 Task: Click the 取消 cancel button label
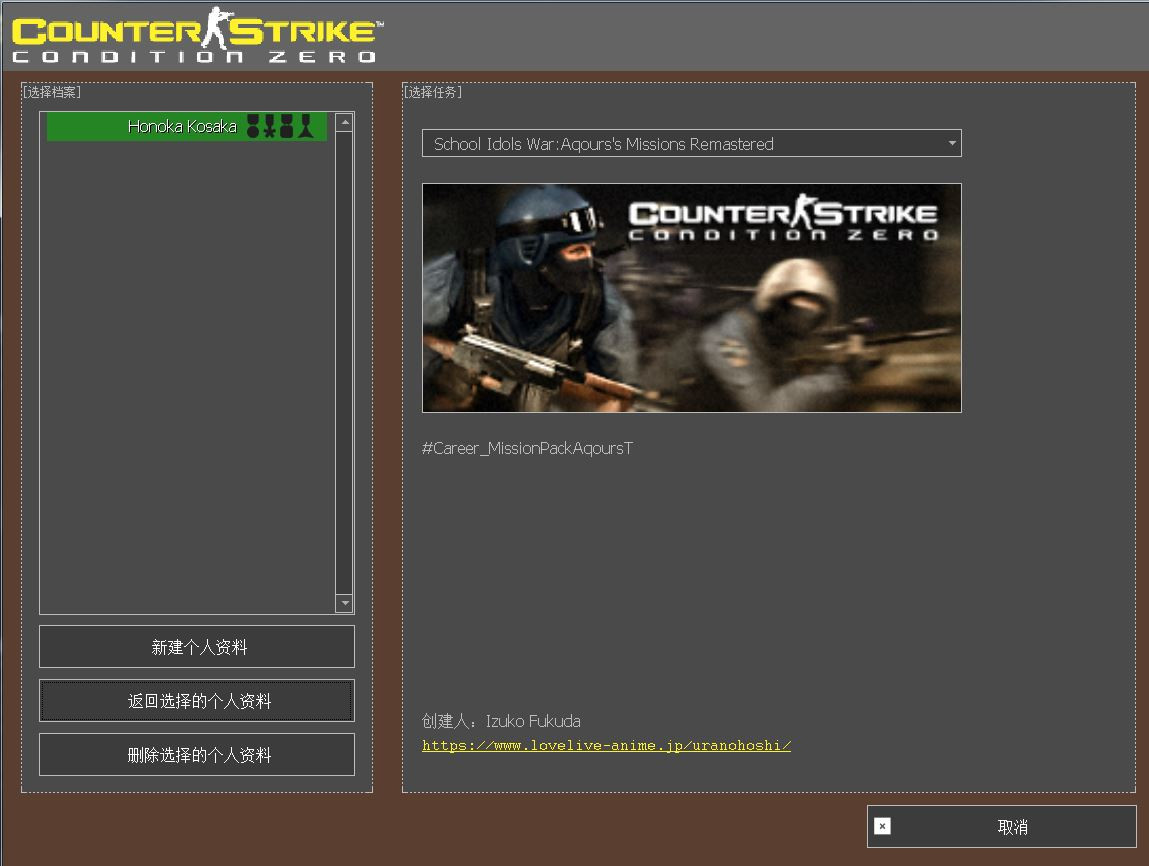pyautogui.click(x=1012, y=827)
